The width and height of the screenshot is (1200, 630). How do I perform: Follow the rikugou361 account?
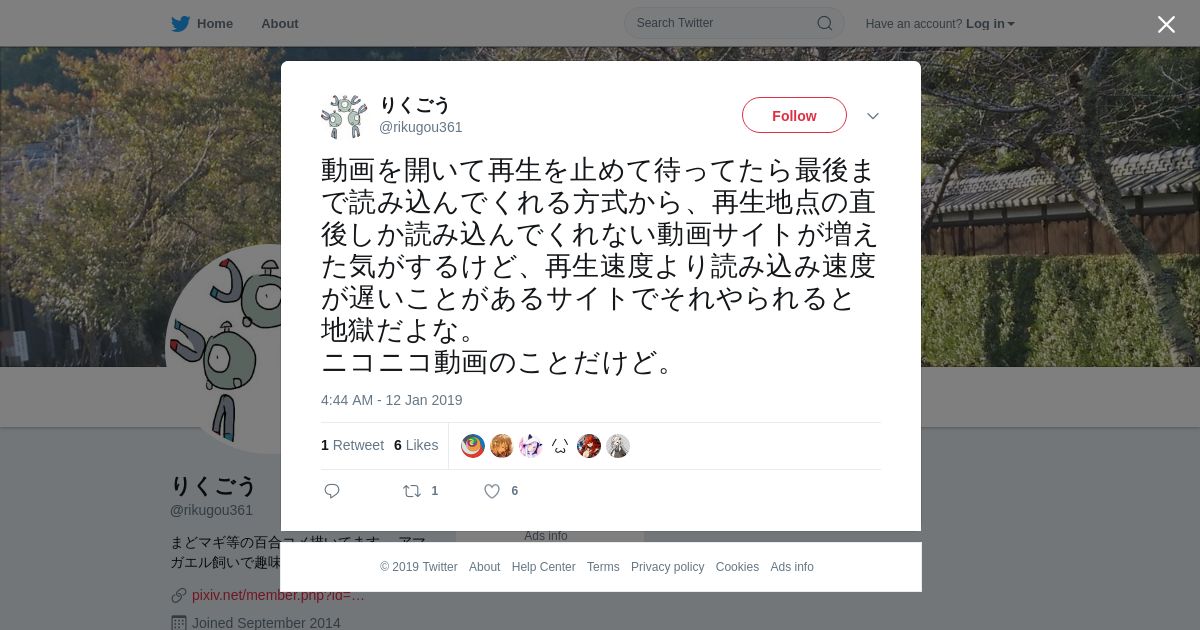[794, 115]
